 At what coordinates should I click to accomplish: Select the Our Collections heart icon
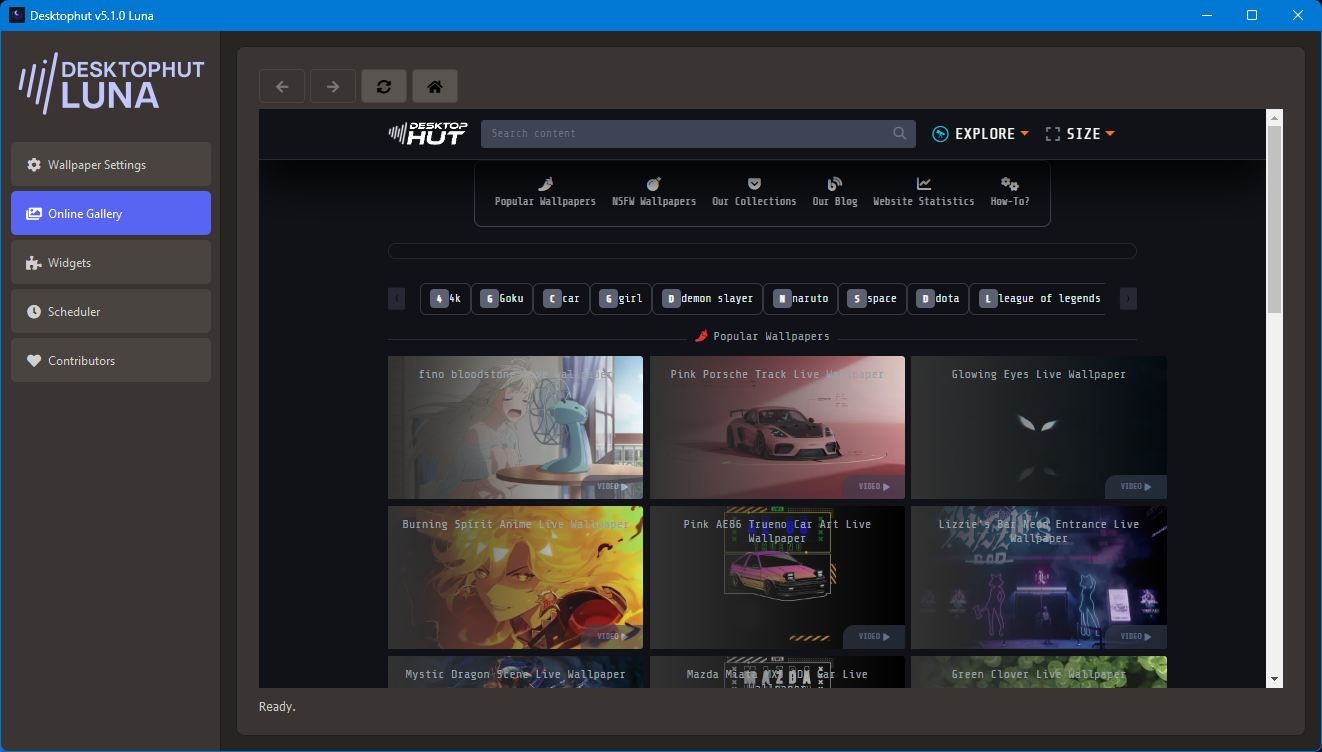pyautogui.click(x=754, y=182)
